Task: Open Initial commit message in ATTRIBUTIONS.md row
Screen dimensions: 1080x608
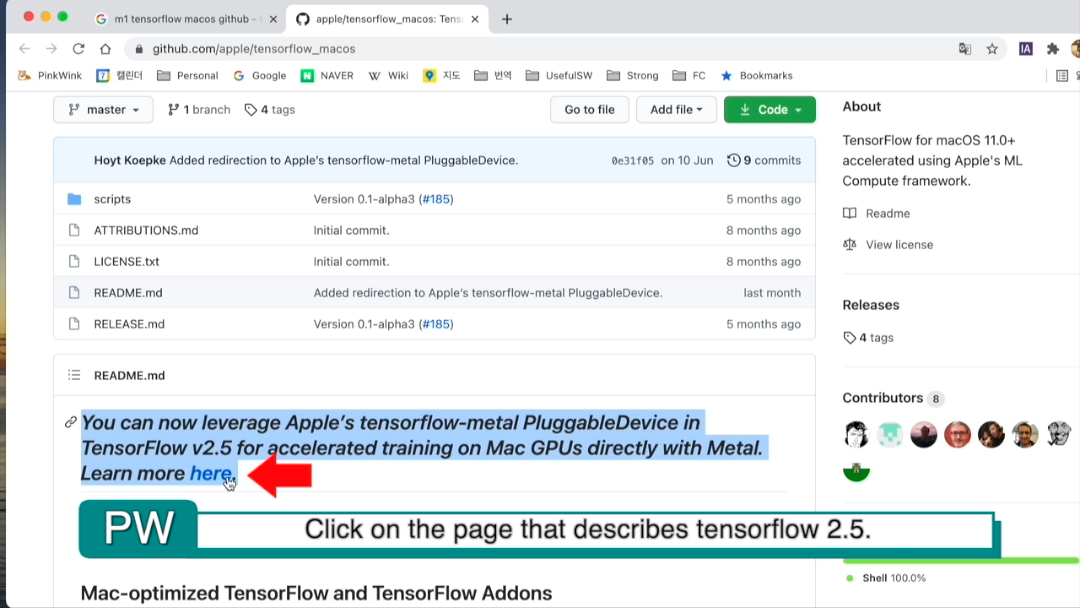Action: [351, 230]
